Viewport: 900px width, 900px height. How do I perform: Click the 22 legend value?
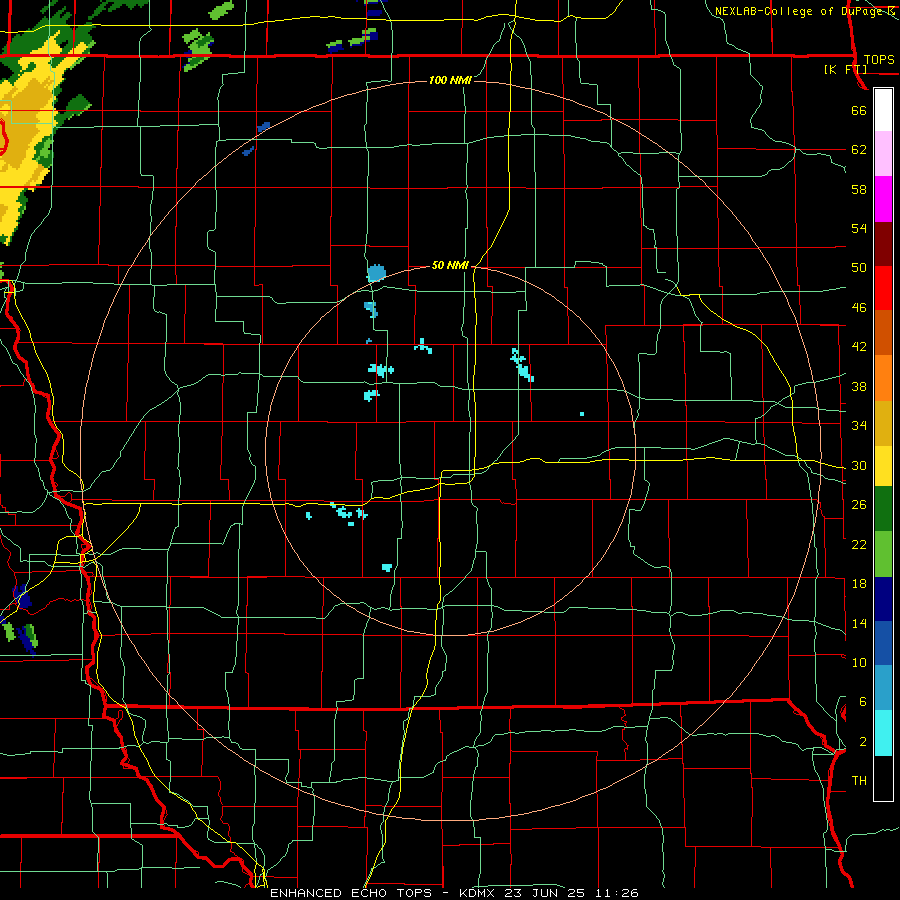859,544
